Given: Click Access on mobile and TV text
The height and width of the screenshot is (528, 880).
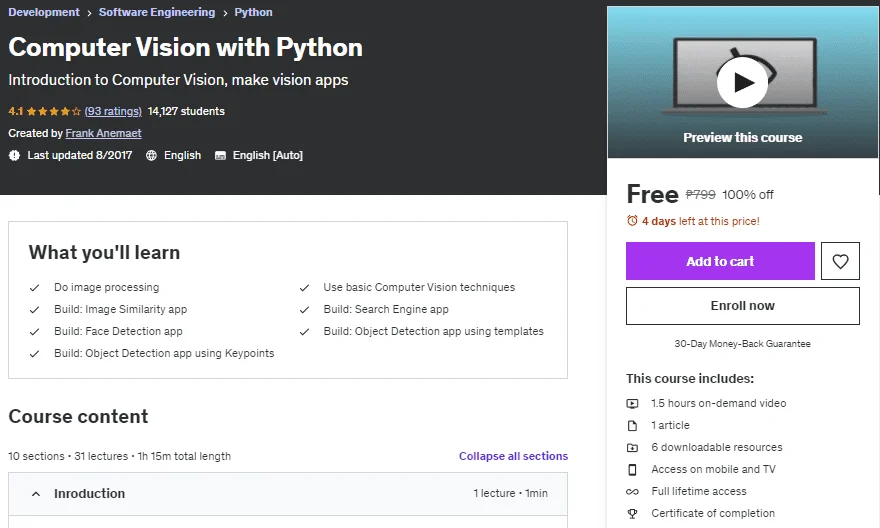Looking at the screenshot, I should (x=713, y=469).
